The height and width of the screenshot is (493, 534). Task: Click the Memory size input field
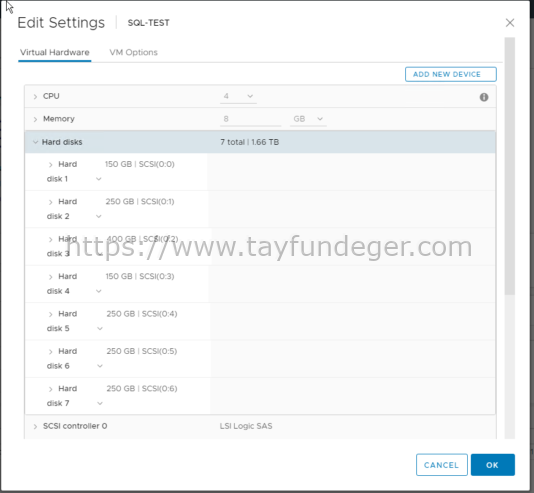[250, 119]
